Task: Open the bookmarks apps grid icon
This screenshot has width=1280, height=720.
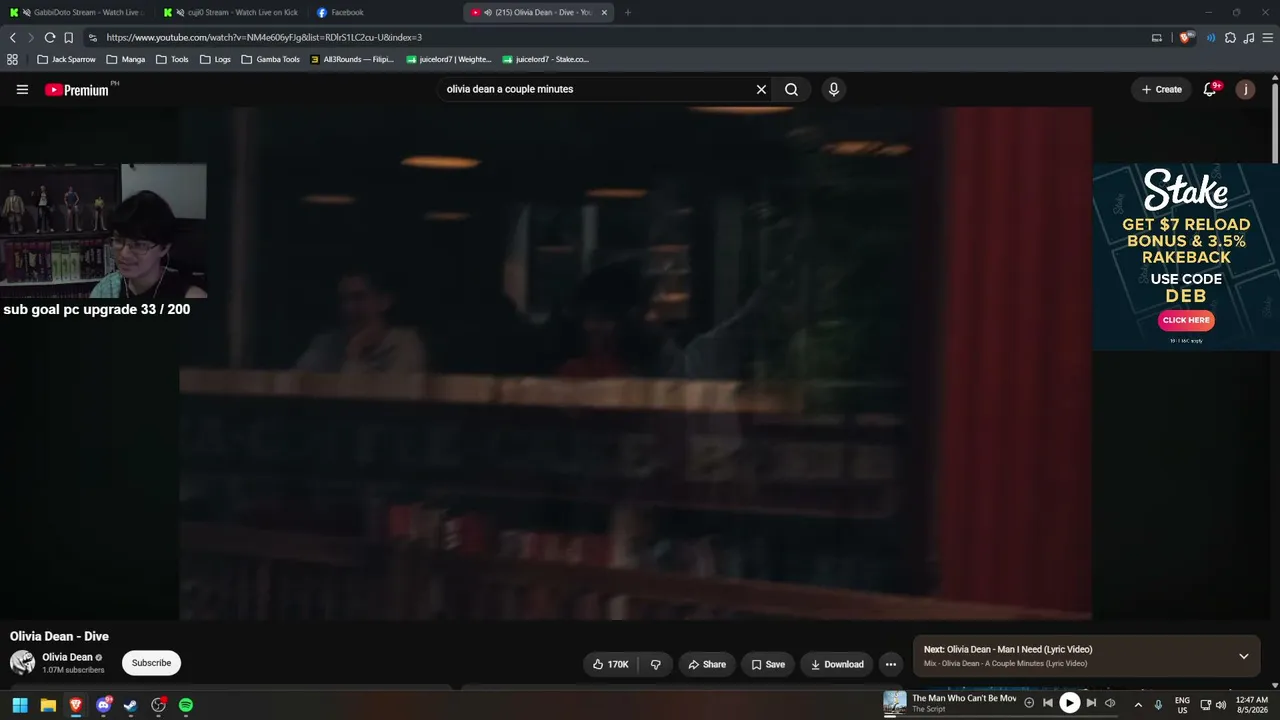Action: tap(12, 59)
